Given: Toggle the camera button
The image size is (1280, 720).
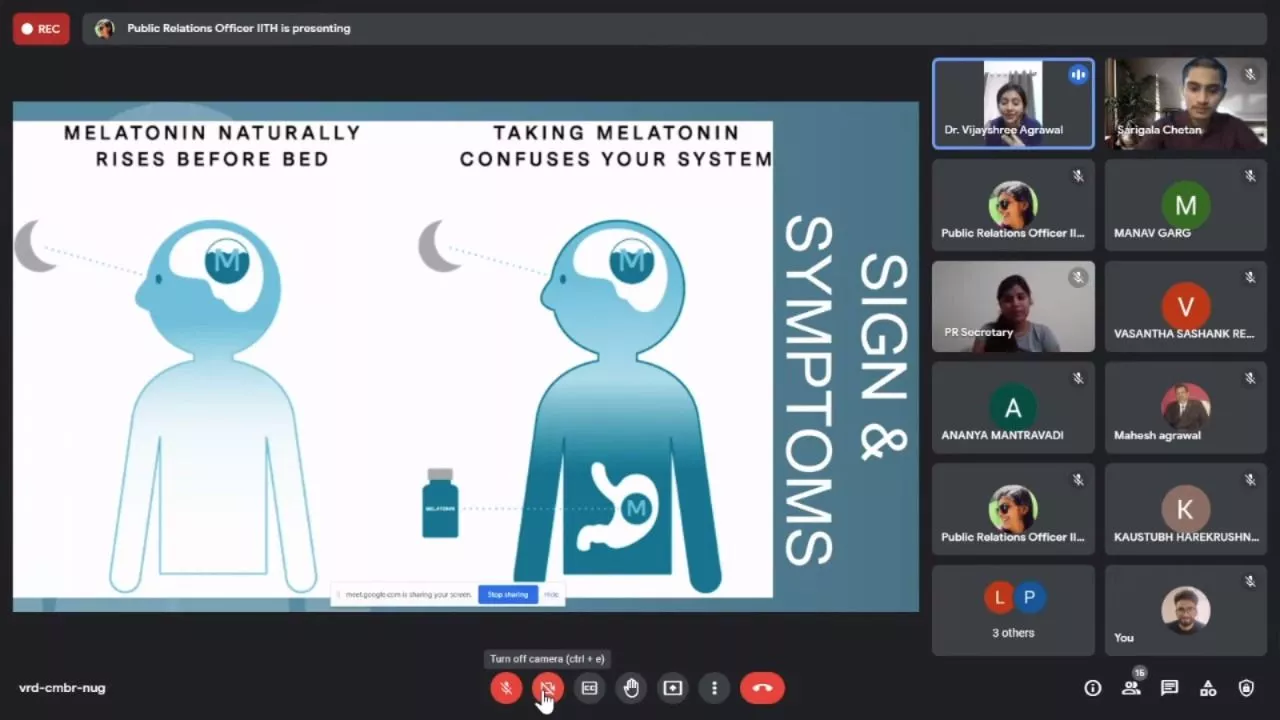Looking at the screenshot, I should [x=547, y=688].
